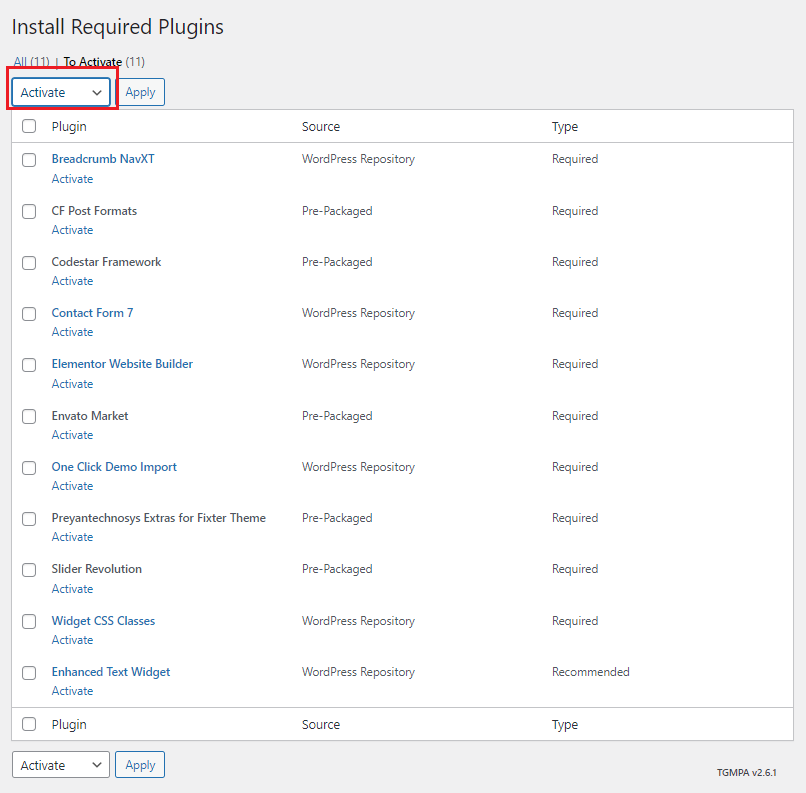
Task: Check the One Click Demo Import checkbox
Action: click(x=29, y=468)
